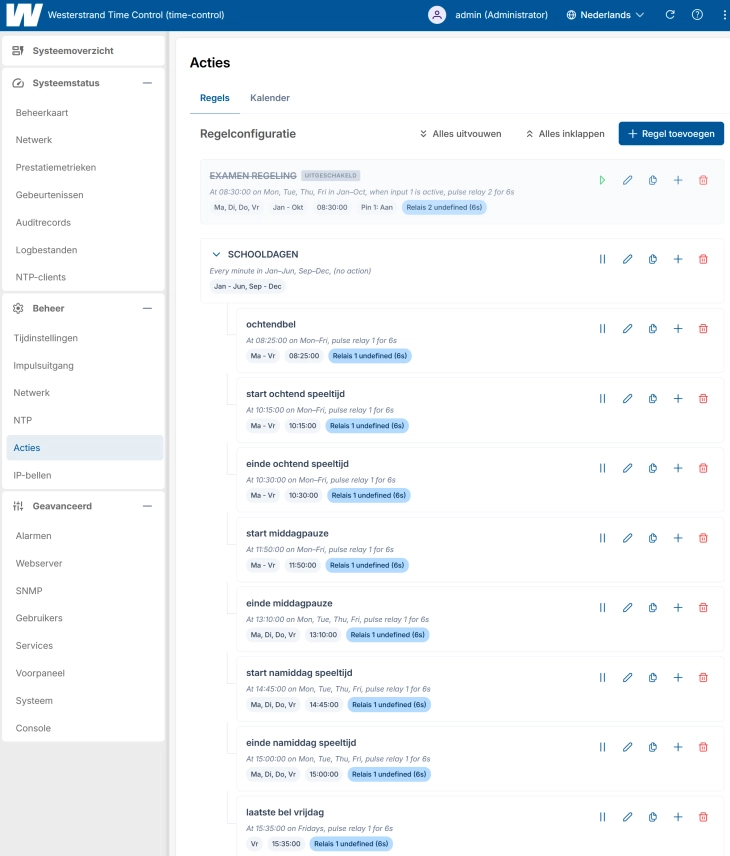Image resolution: width=730 pixels, height=856 pixels.
Task: Edit start namiddag speeltijd rule
Action: [x=627, y=677]
